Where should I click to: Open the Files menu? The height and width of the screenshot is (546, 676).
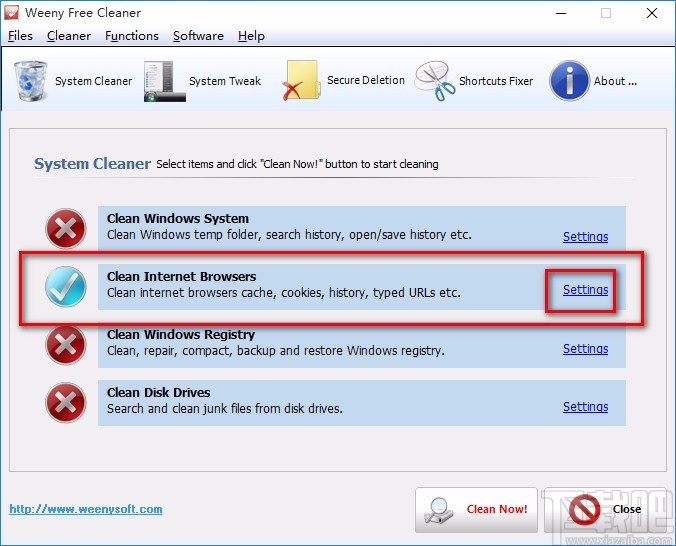coord(20,36)
